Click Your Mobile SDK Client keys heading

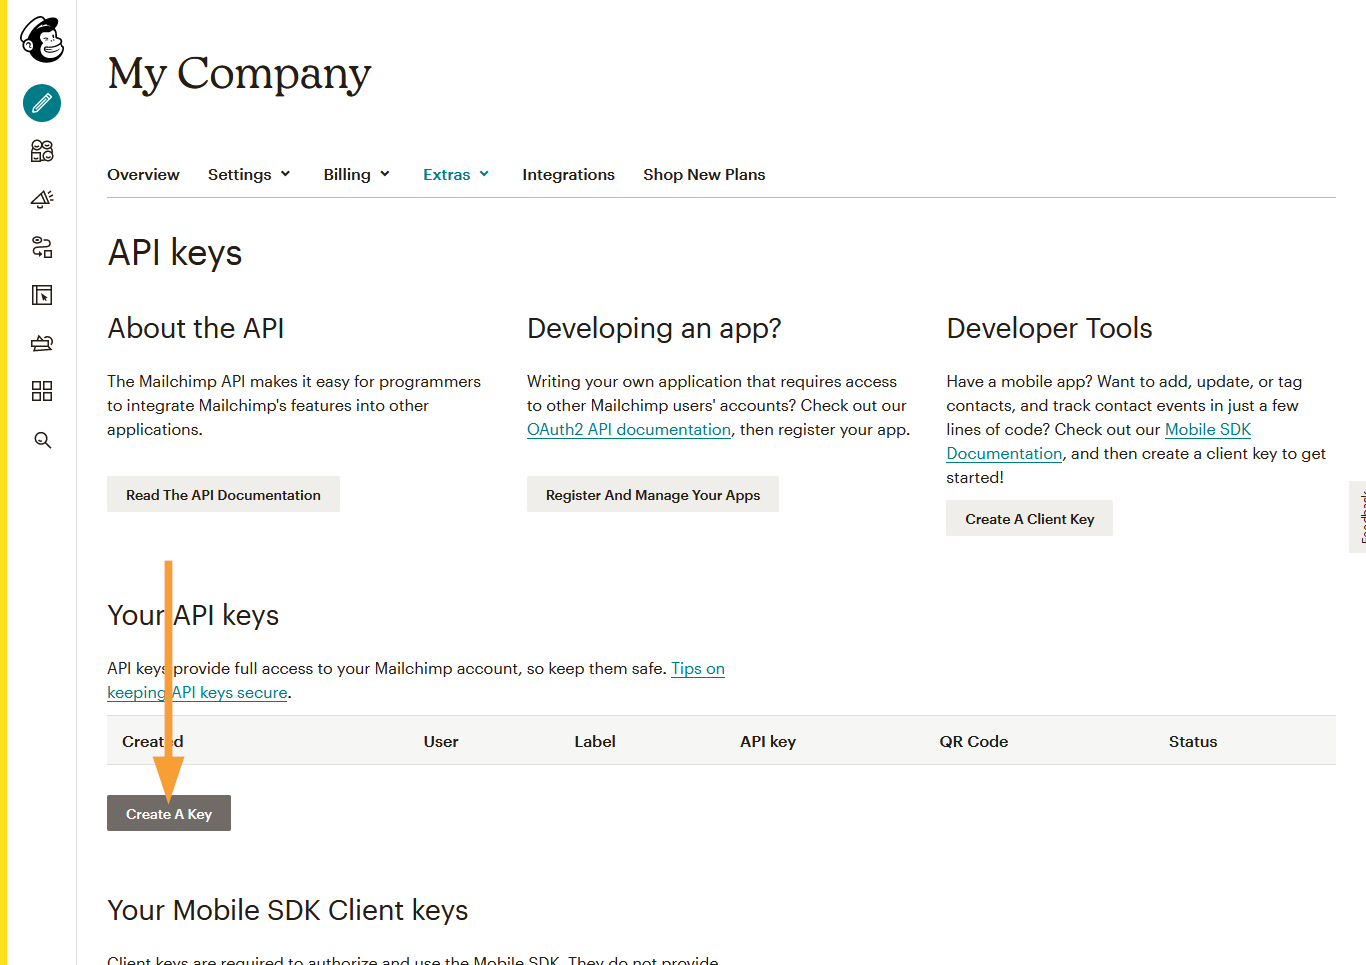288,910
